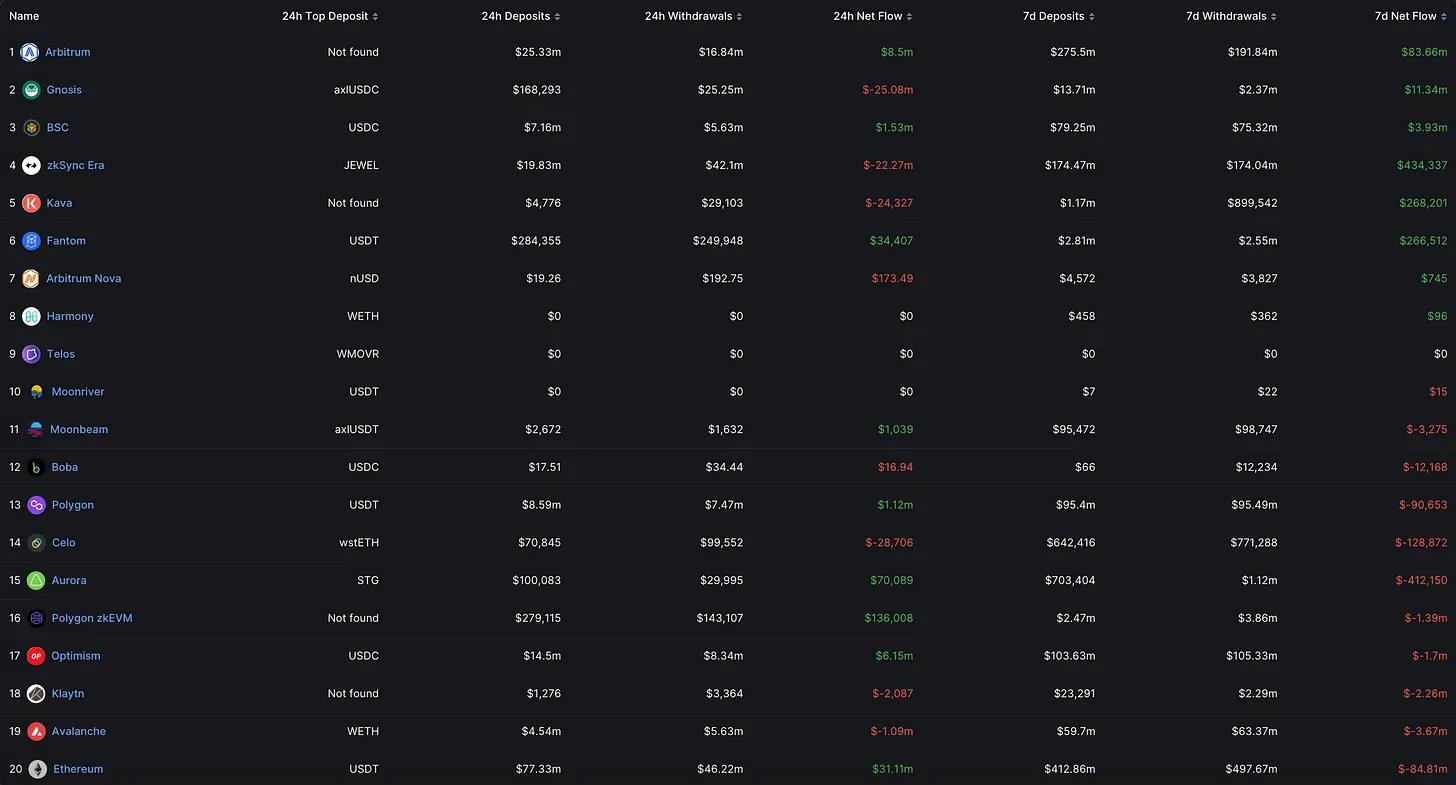Sort by 24h Withdrawals column
Image resolution: width=1456 pixels, height=785 pixels.
(x=694, y=16)
